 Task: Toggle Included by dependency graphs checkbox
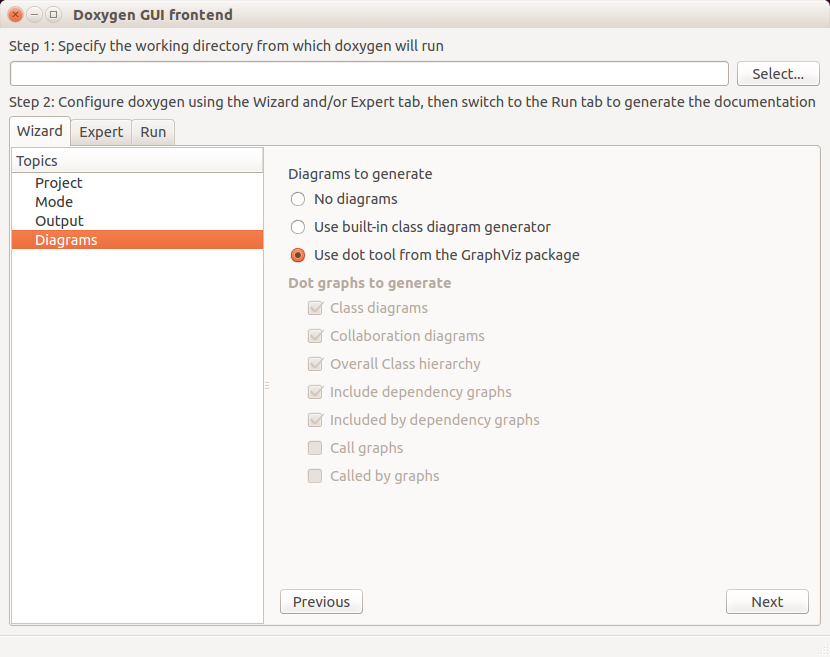(315, 420)
